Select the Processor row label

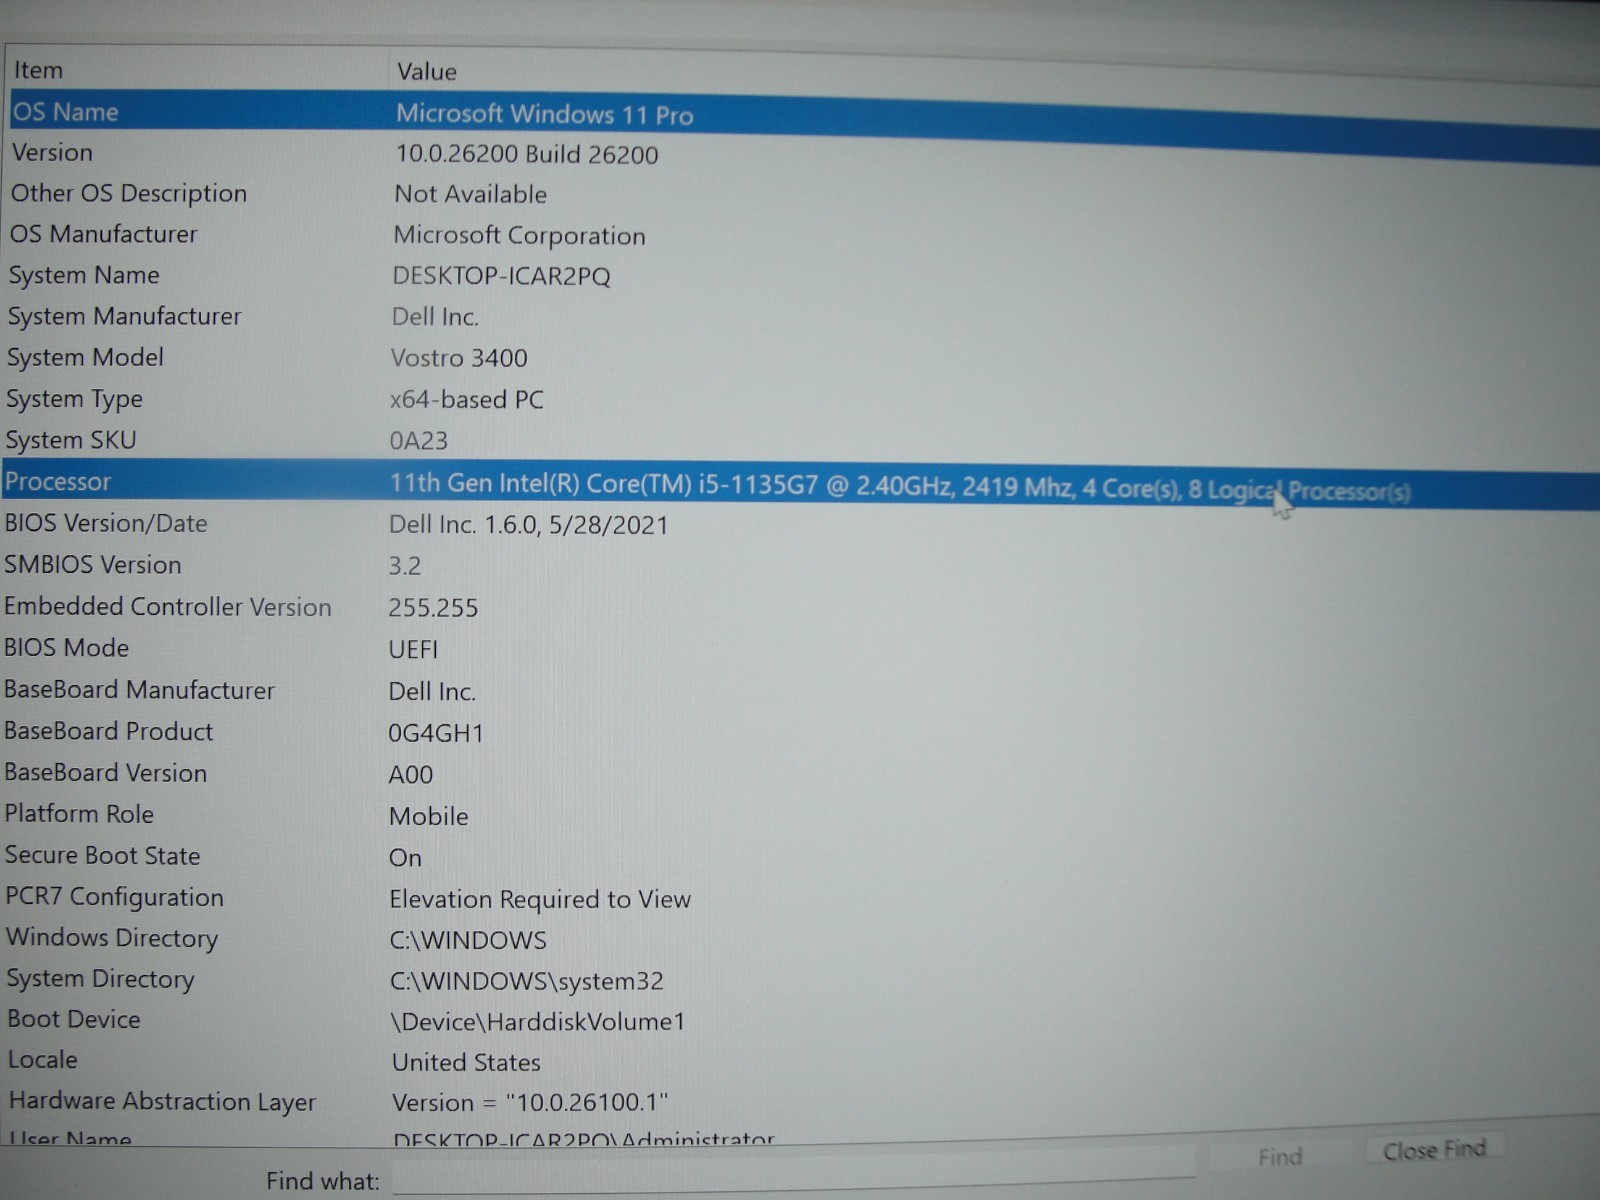58,482
